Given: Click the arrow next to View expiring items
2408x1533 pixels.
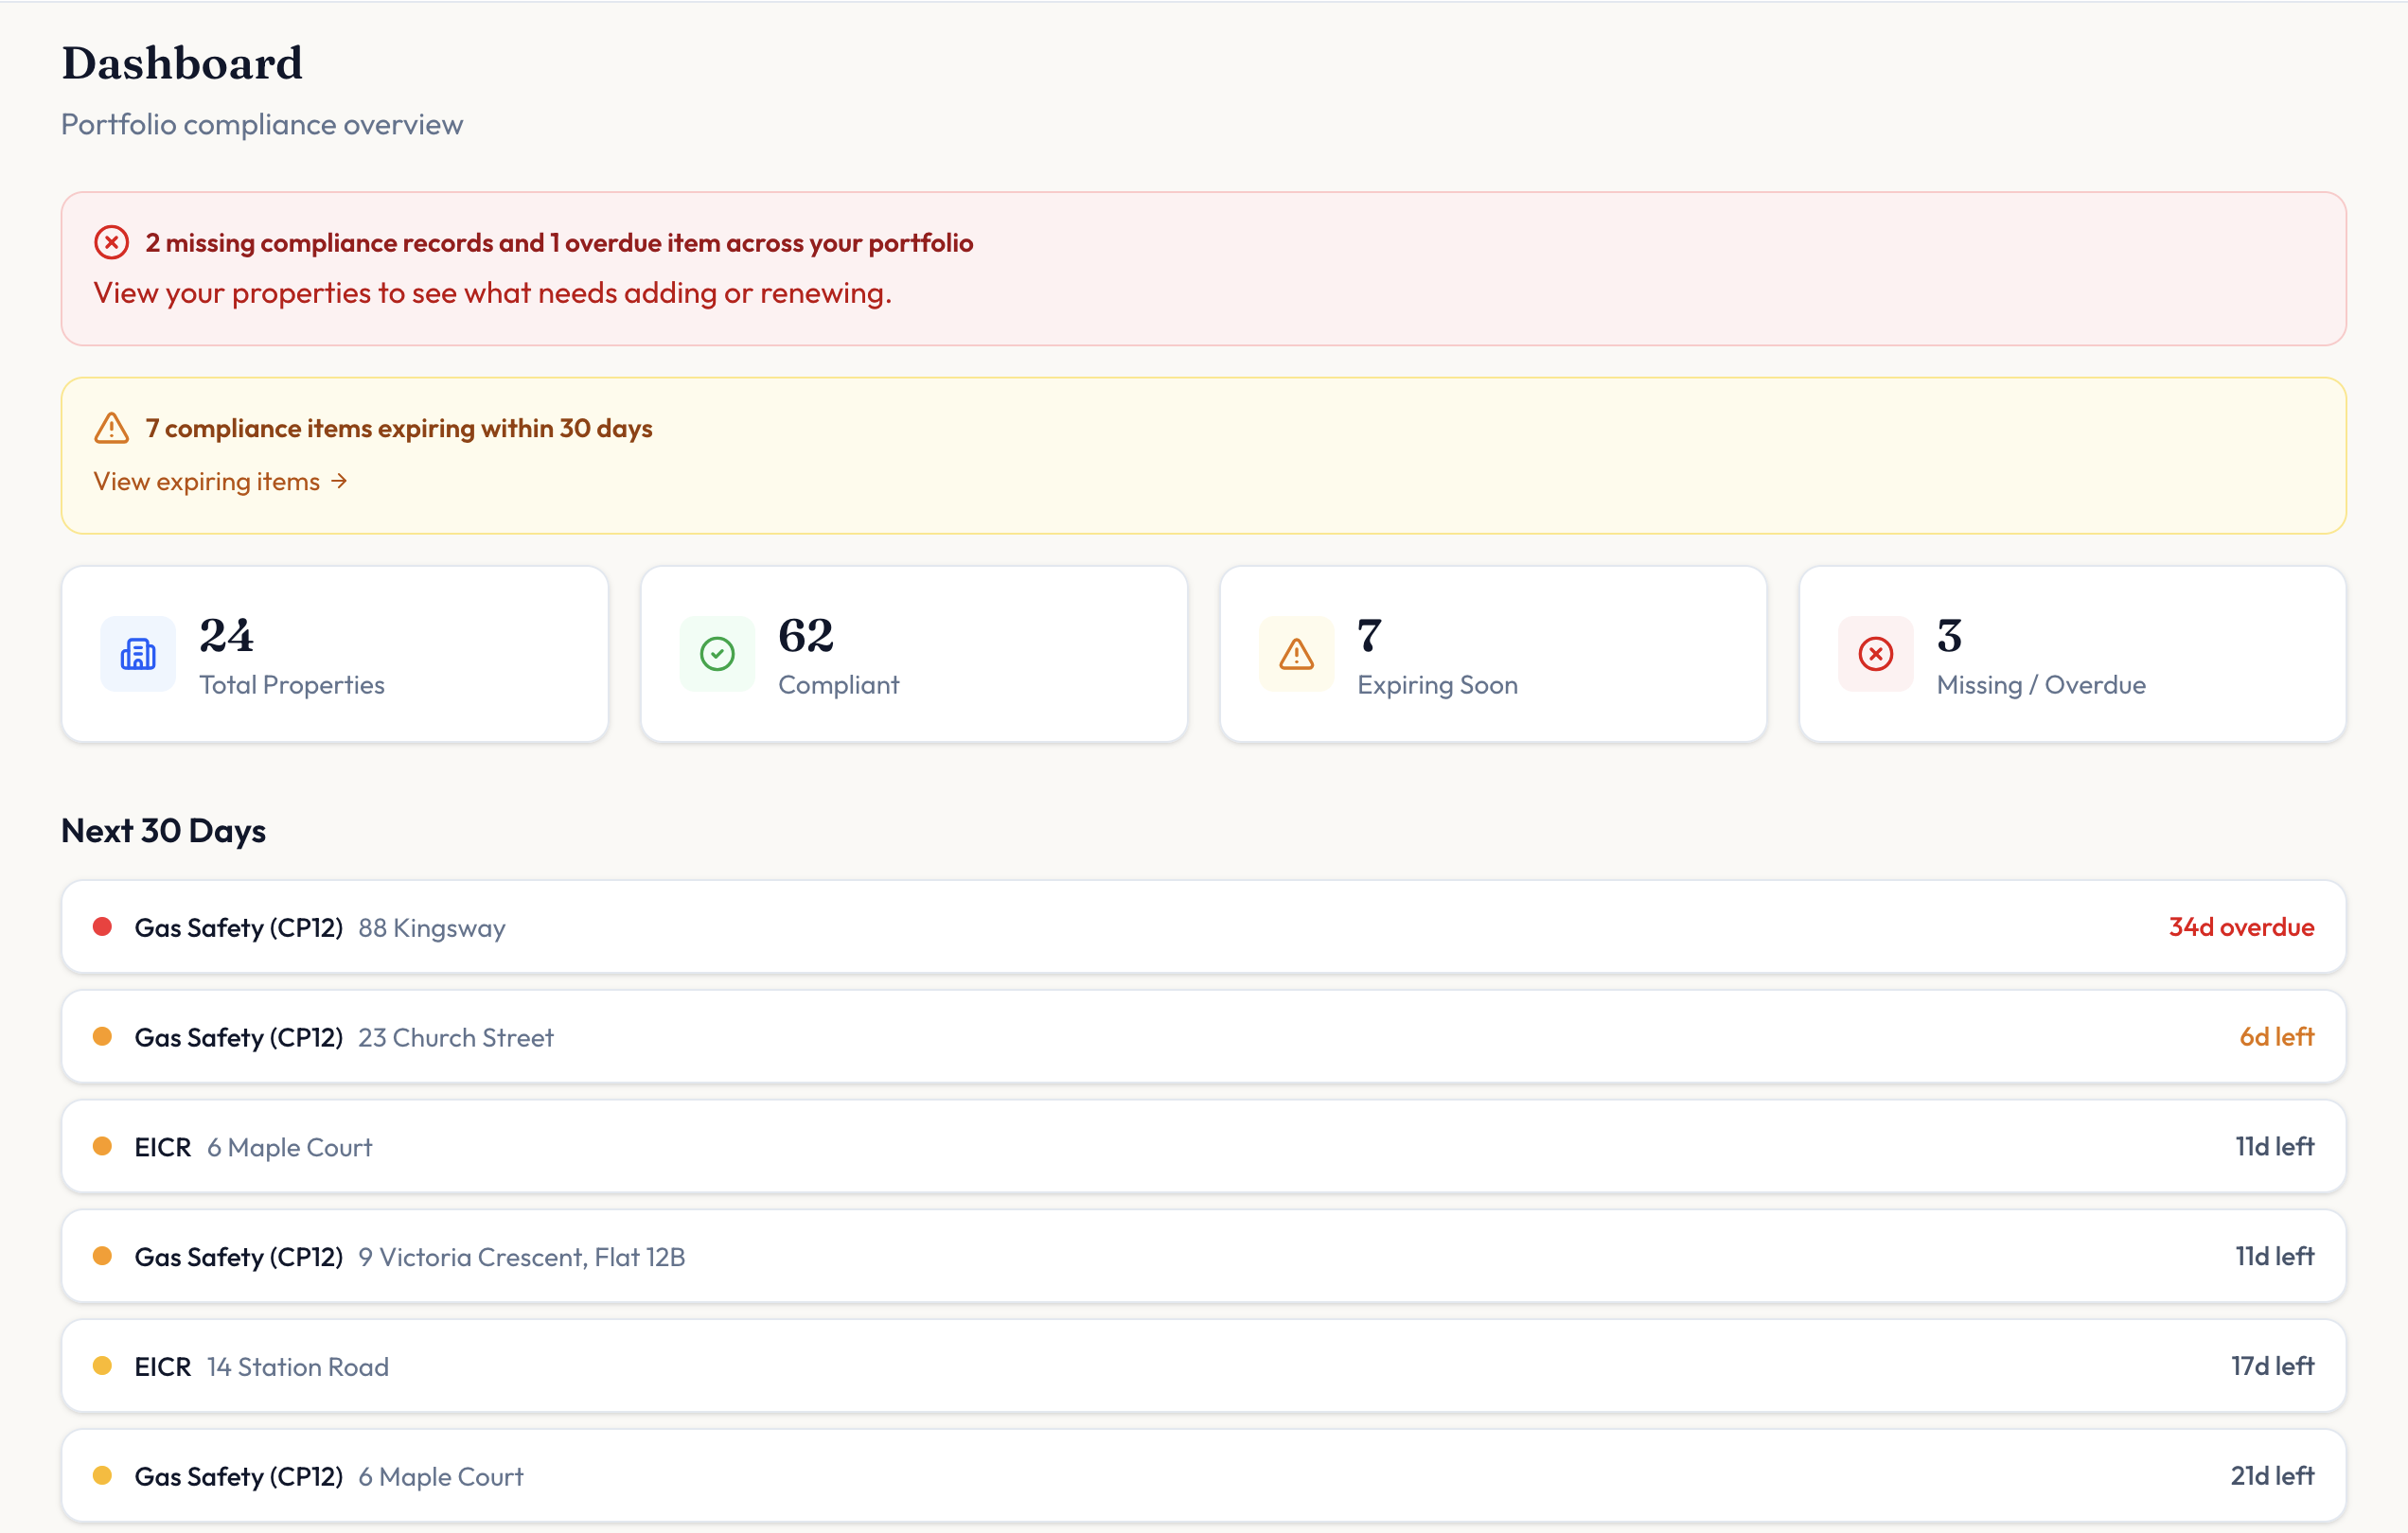Looking at the screenshot, I should tap(339, 482).
